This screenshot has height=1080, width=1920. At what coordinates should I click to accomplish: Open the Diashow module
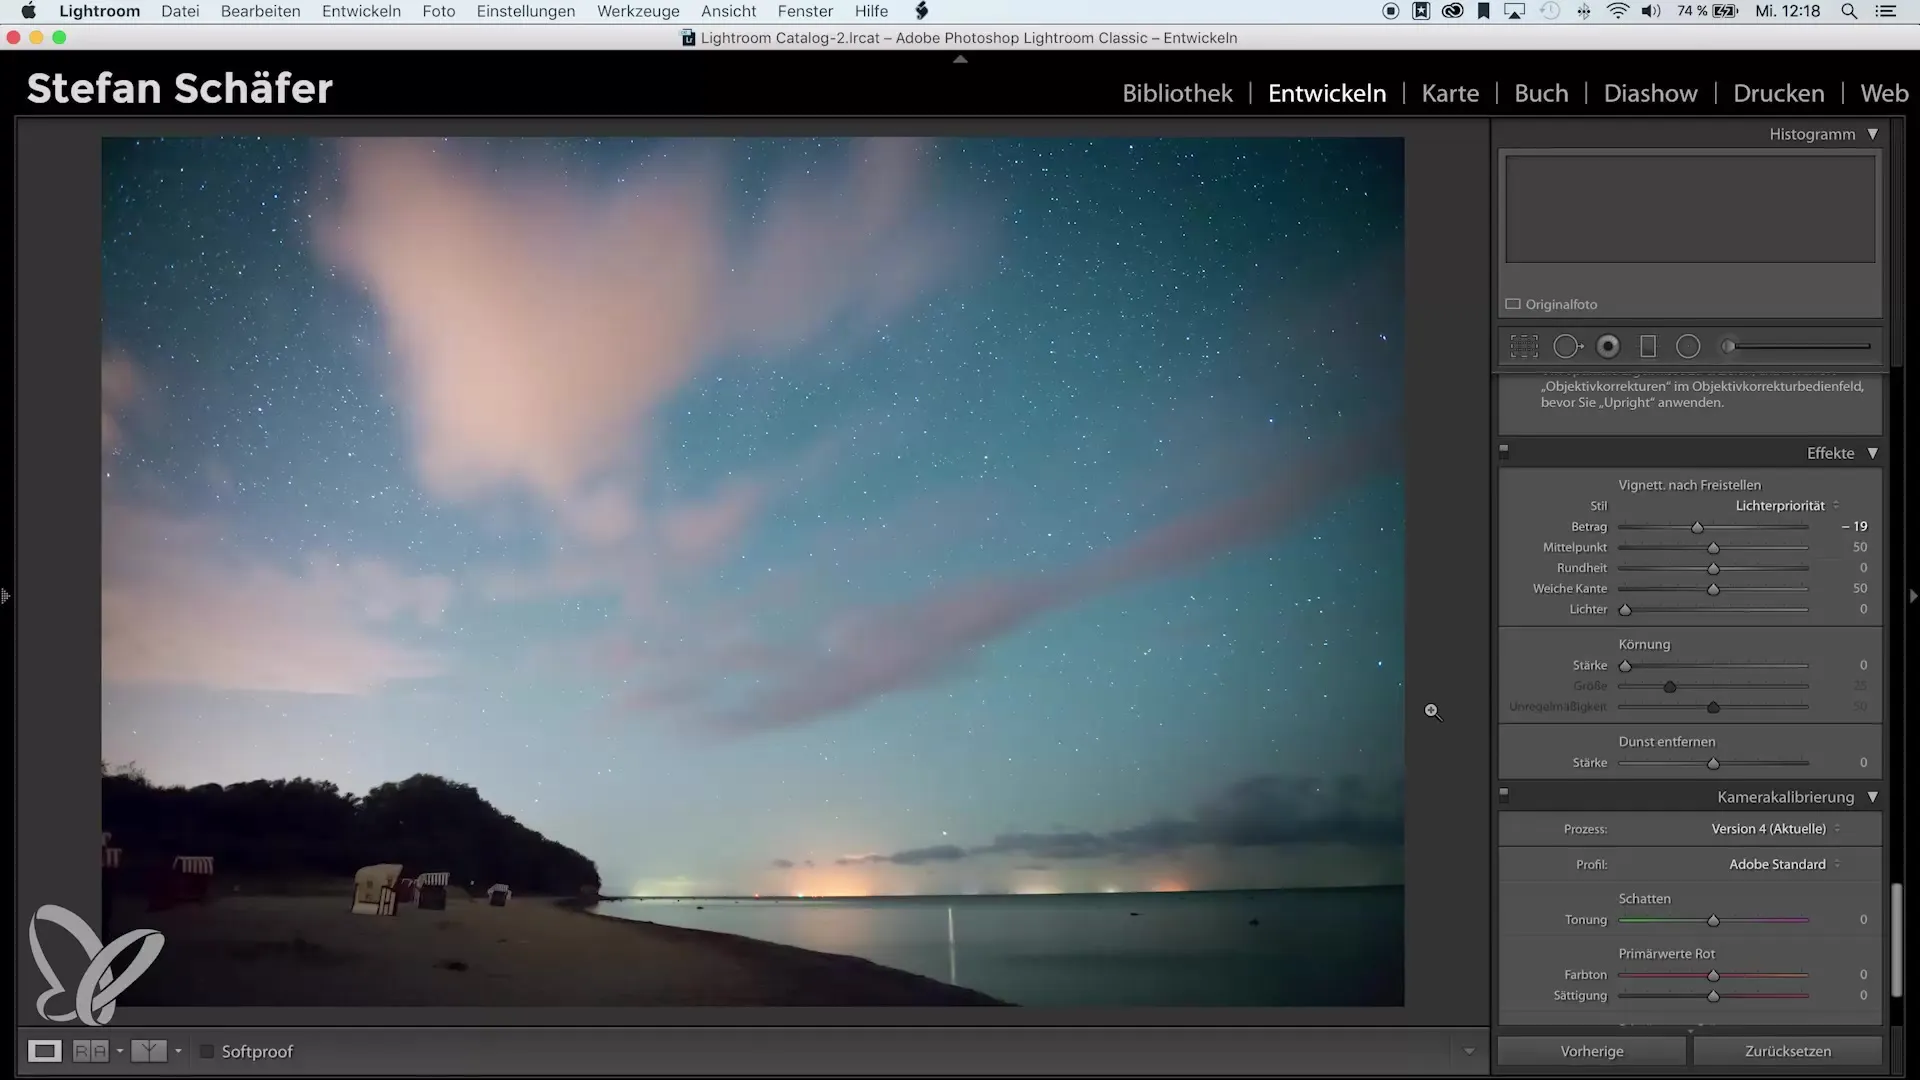click(x=1650, y=93)
